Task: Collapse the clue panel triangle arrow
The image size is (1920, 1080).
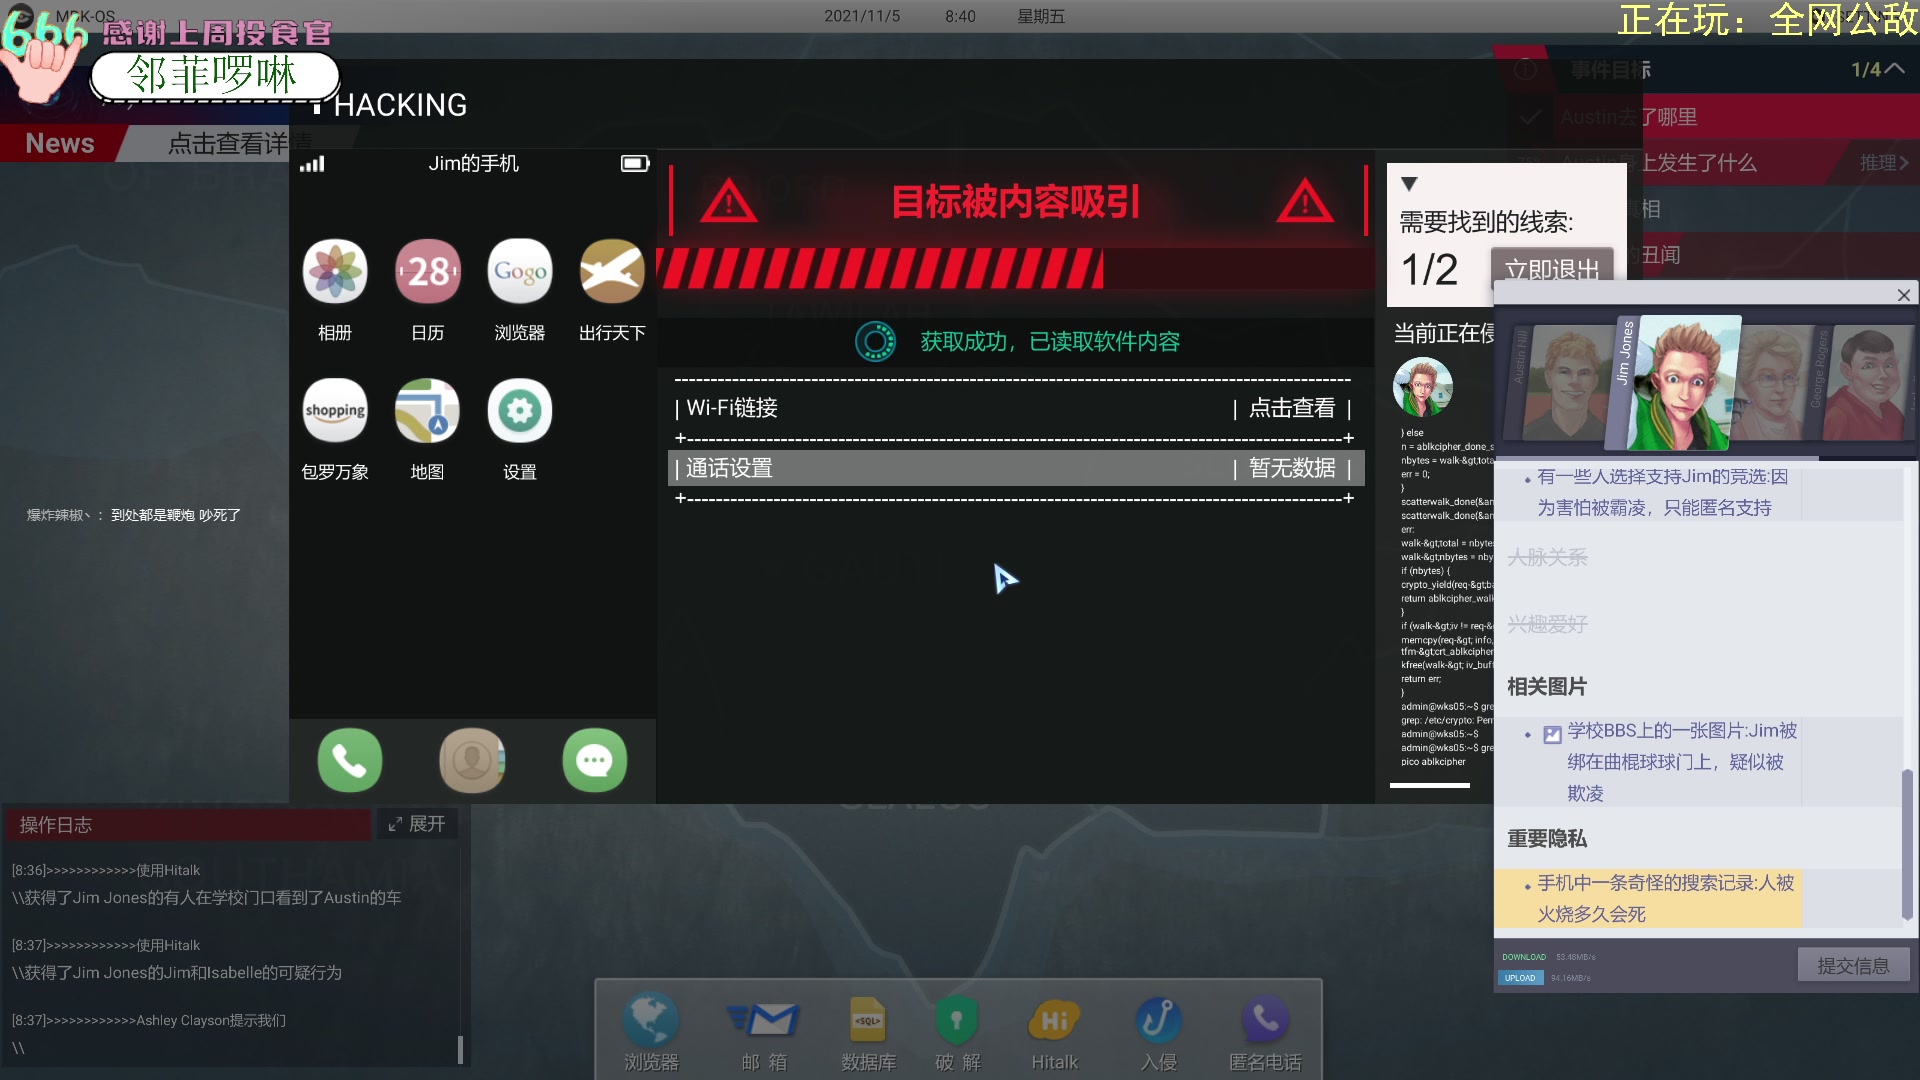Action: coord(1409,184)
